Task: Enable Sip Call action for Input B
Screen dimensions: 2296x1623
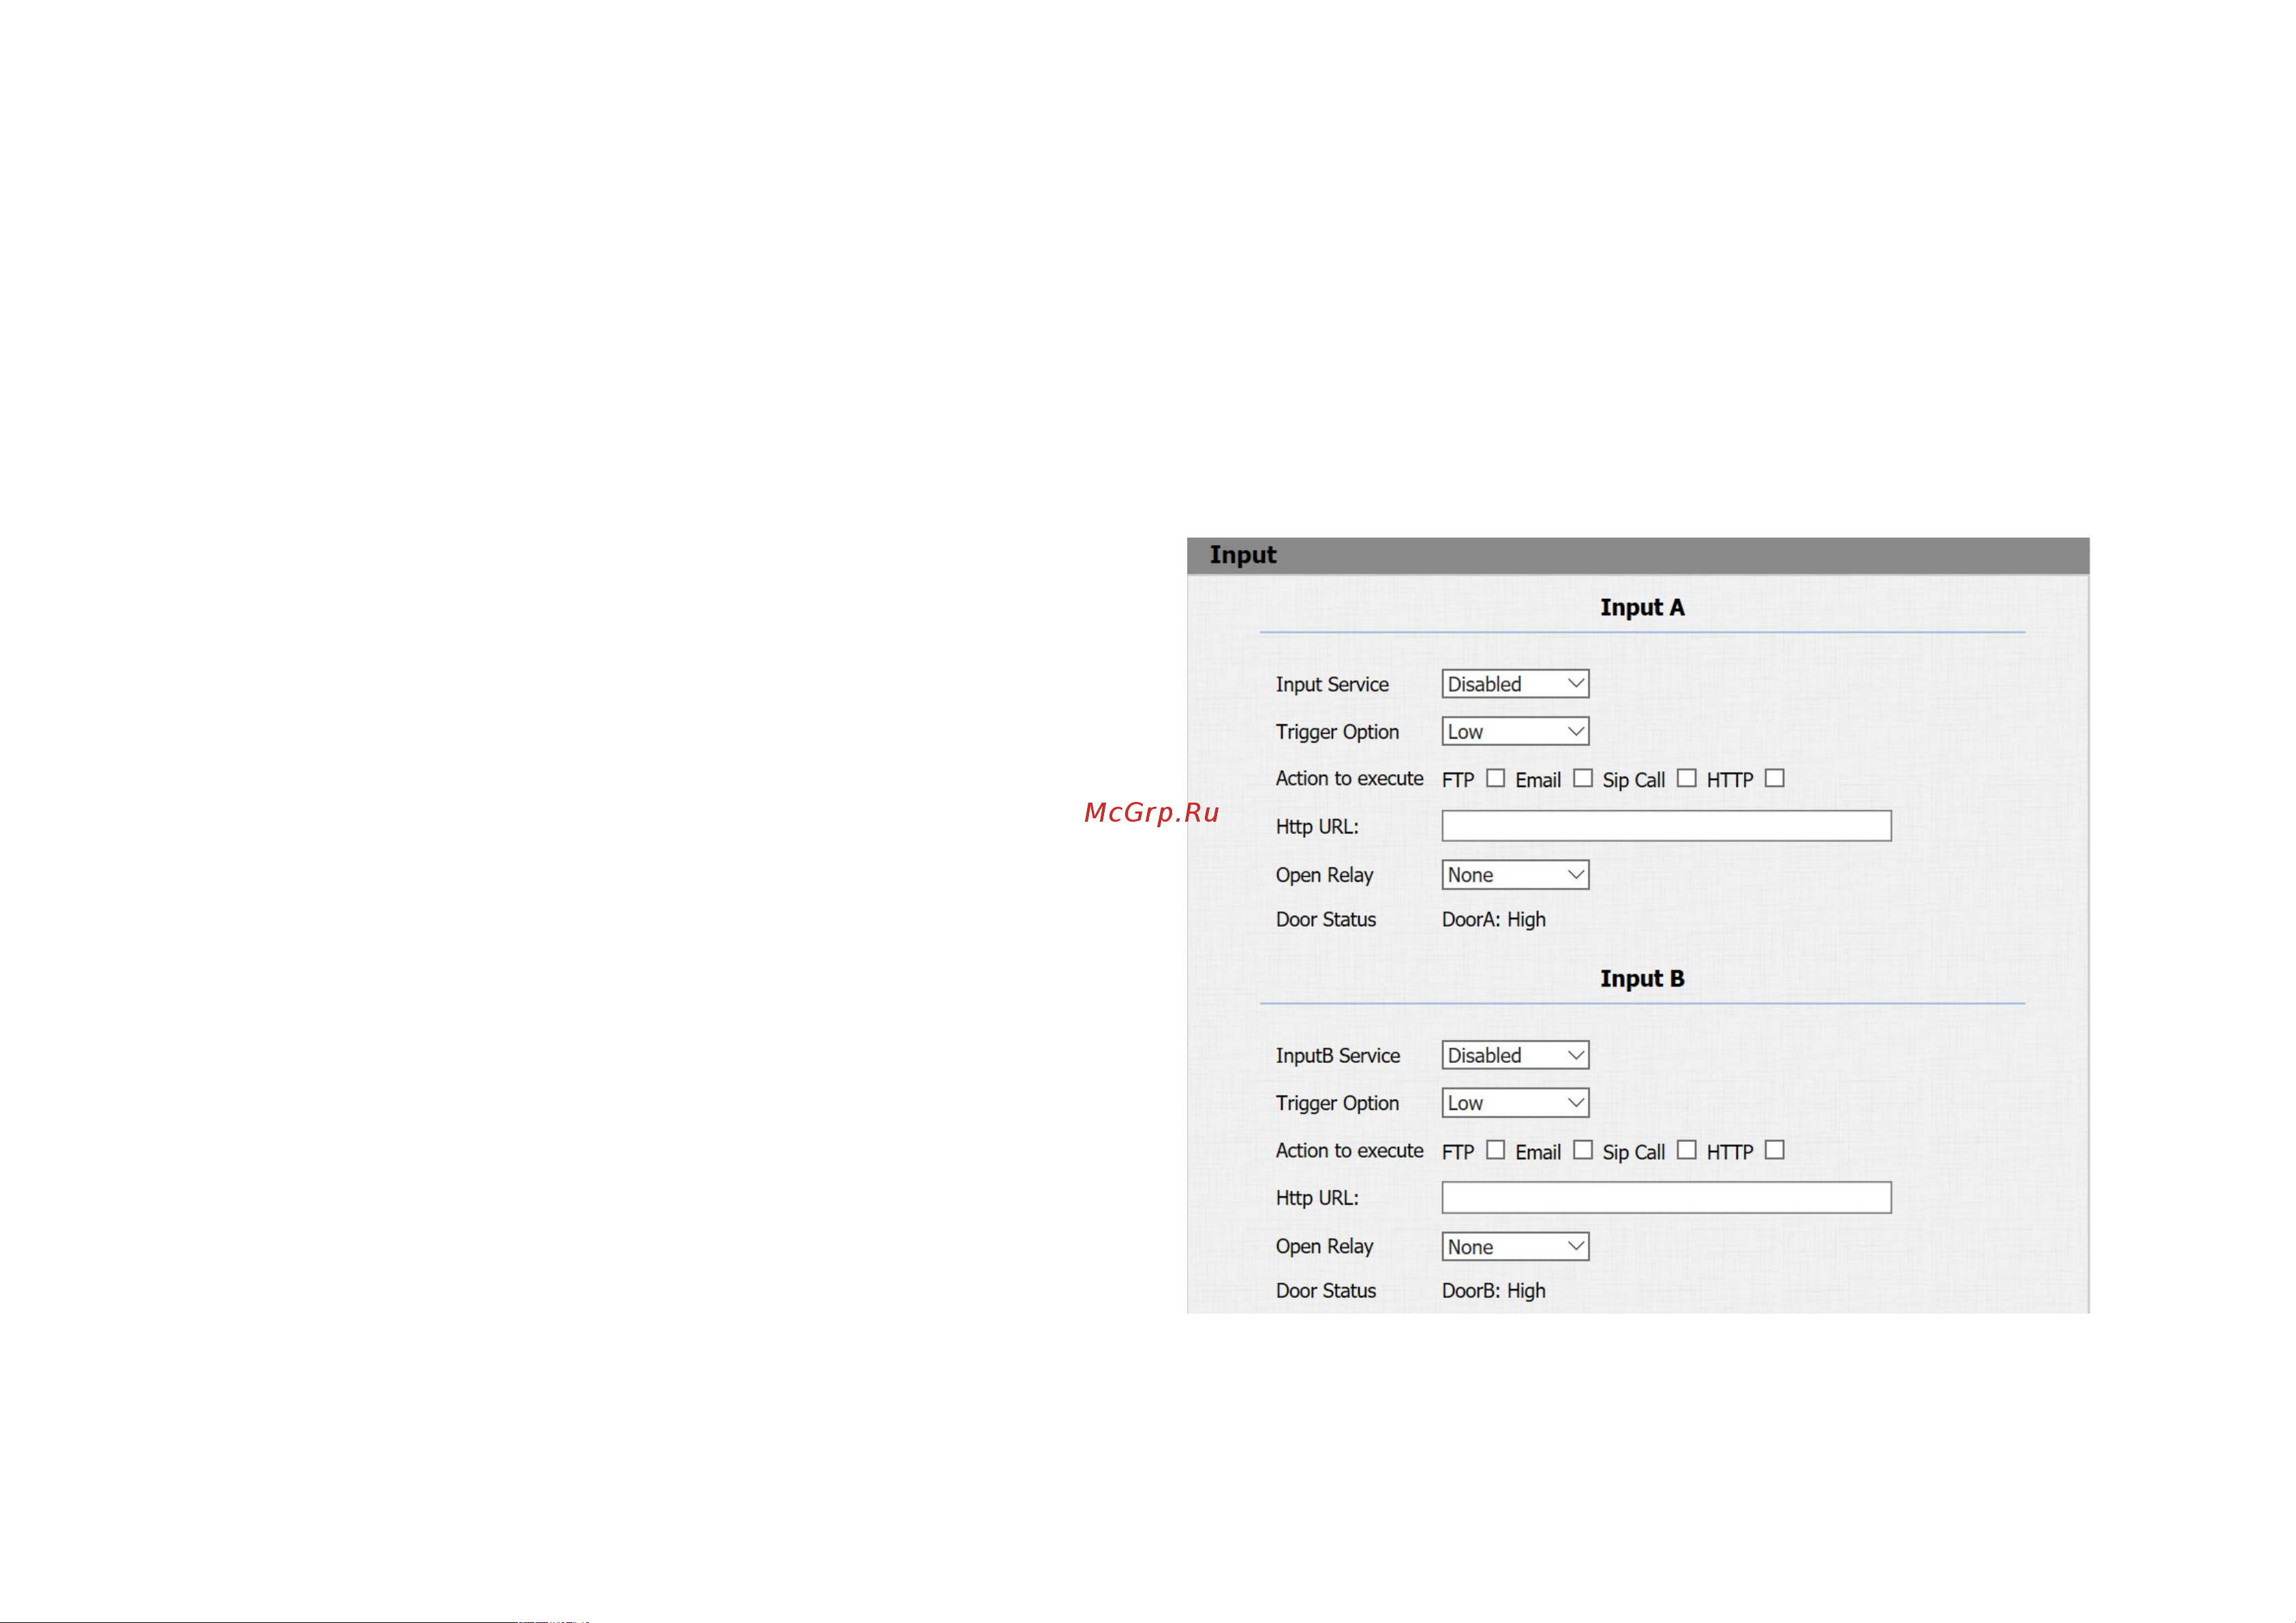Action: 1687,1150
